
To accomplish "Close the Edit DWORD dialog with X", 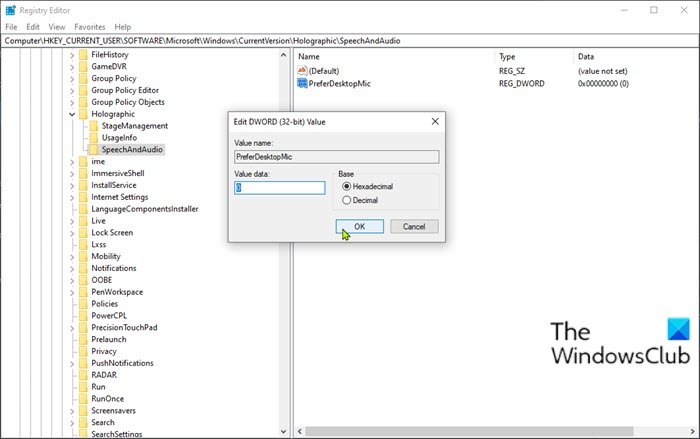I will [x=435, y=121].
